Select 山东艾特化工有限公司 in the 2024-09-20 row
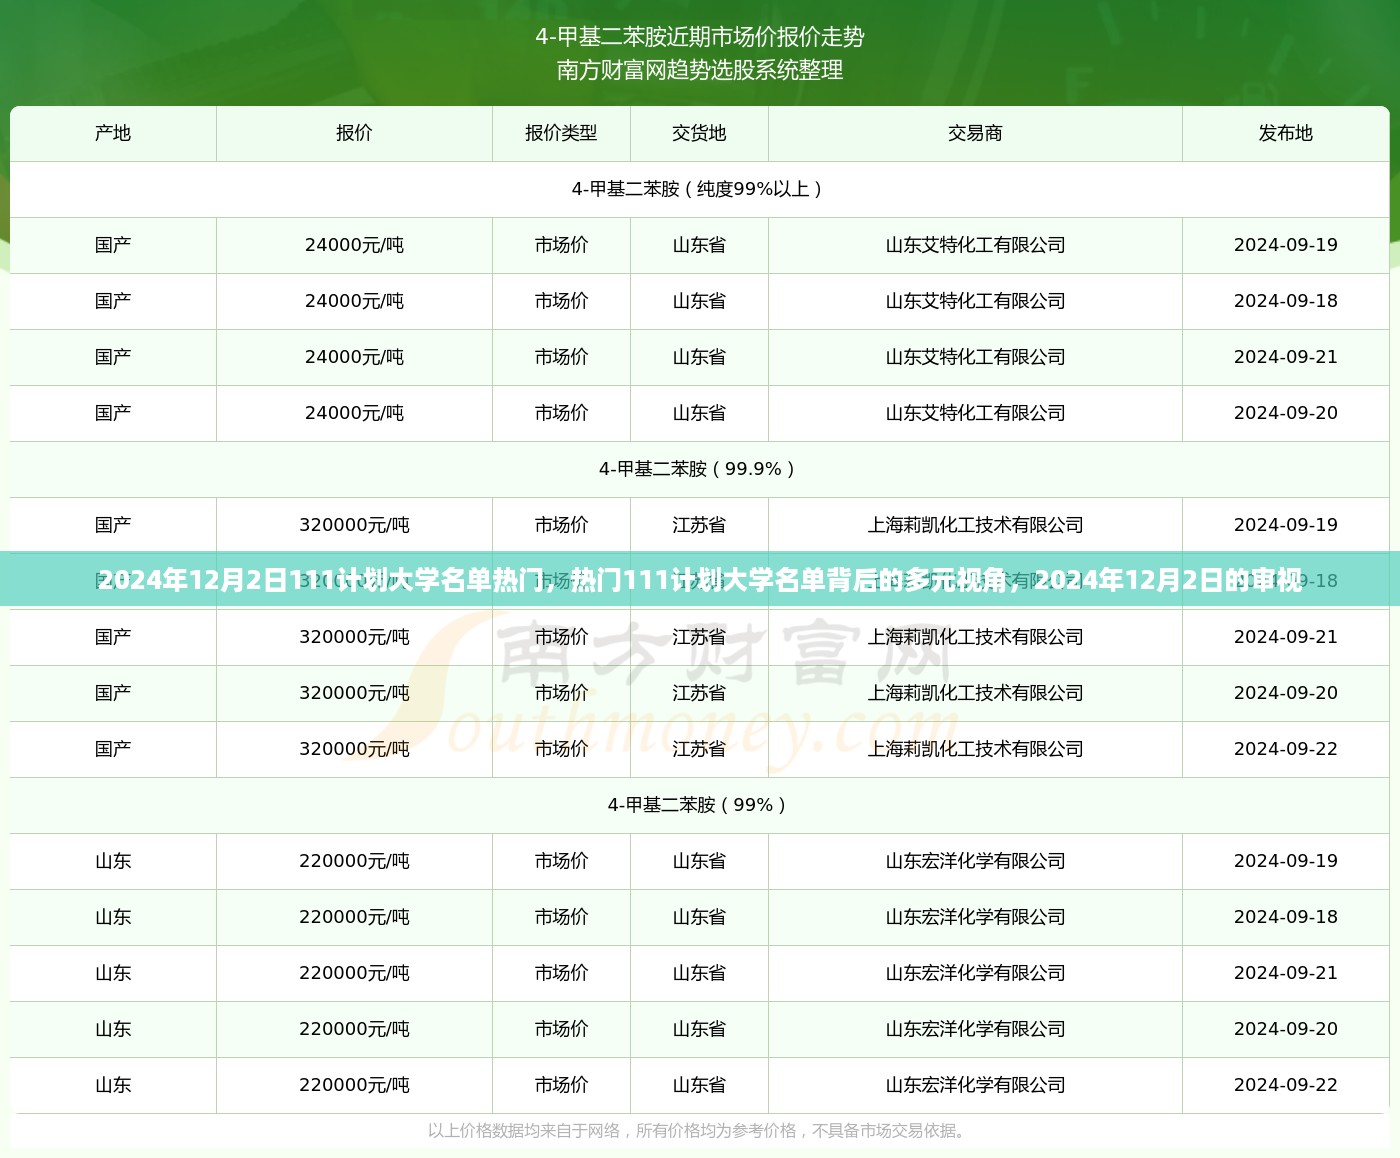 pyautogui.click(x=975, y=413)
